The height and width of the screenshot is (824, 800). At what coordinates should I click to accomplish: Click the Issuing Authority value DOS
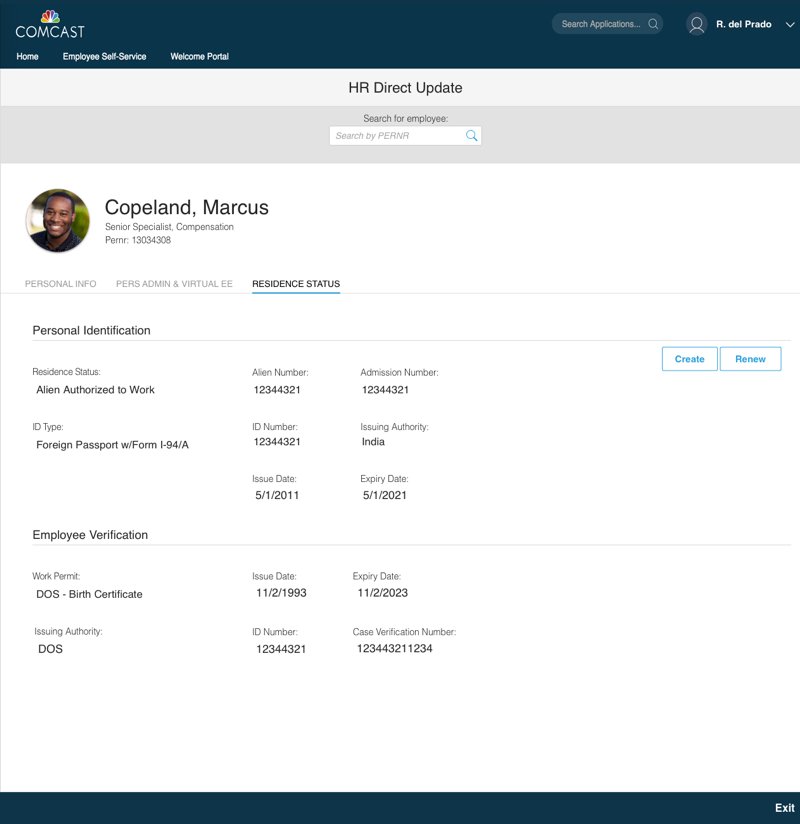[x=50, y=649]
